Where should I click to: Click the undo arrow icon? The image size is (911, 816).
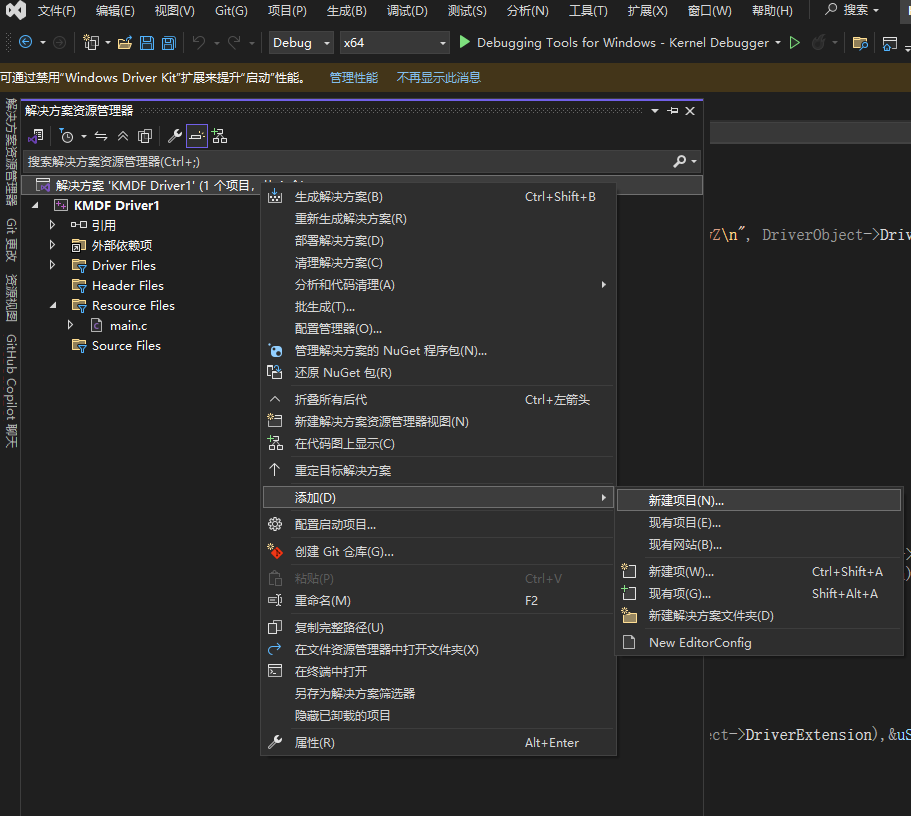pos(199,42)
